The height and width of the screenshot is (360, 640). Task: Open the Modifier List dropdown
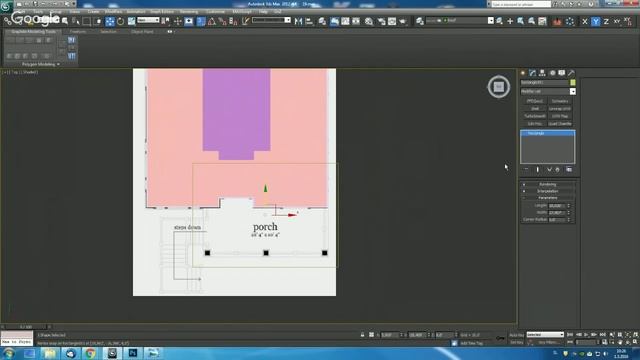point(548,91)
